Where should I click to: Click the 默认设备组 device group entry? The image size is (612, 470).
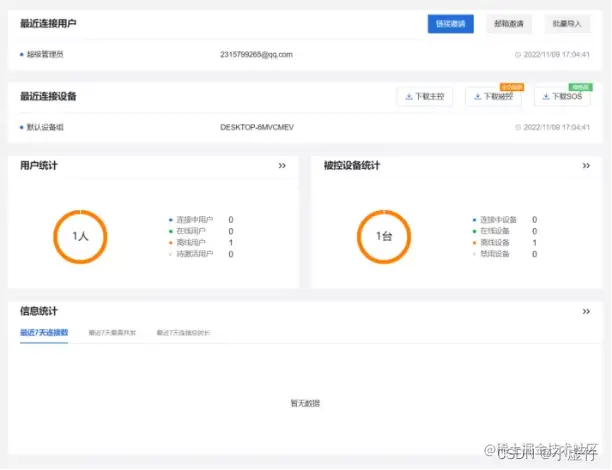point(45,127)
